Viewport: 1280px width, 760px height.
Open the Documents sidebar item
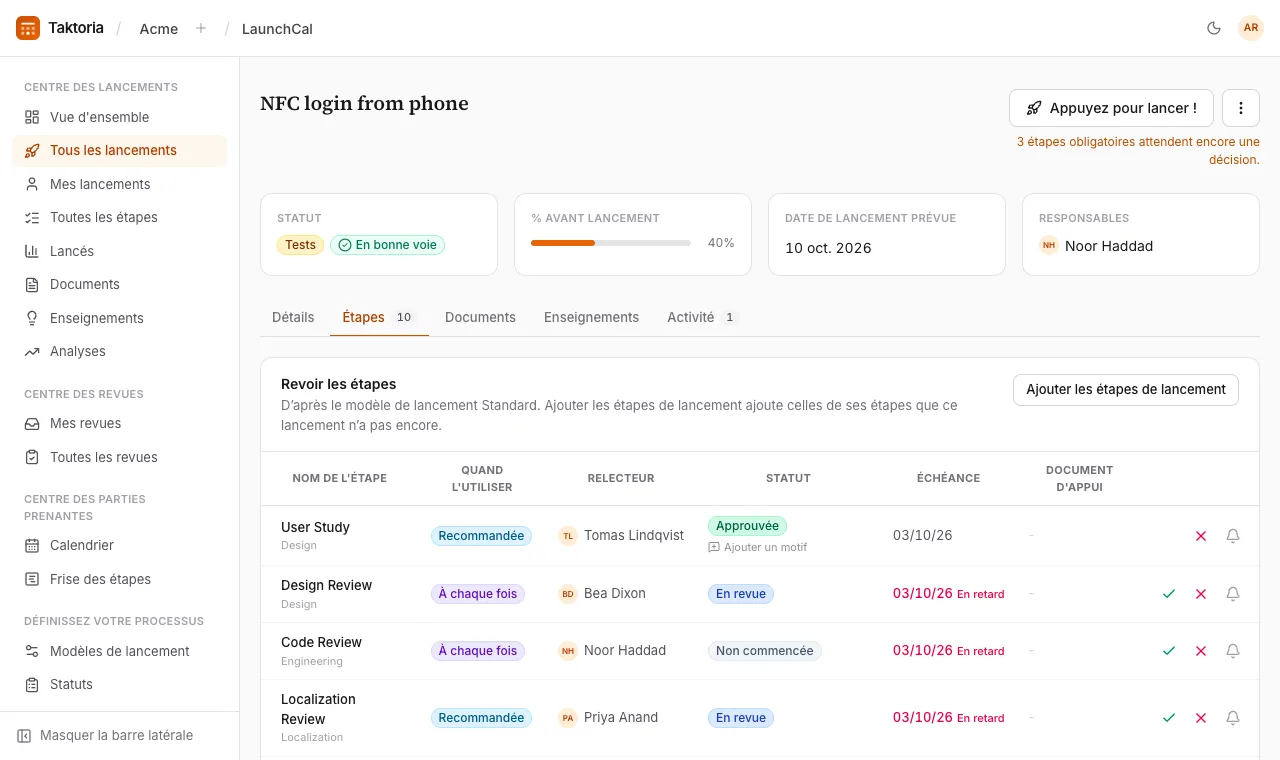pyautogui.click(x=119, y=284)
